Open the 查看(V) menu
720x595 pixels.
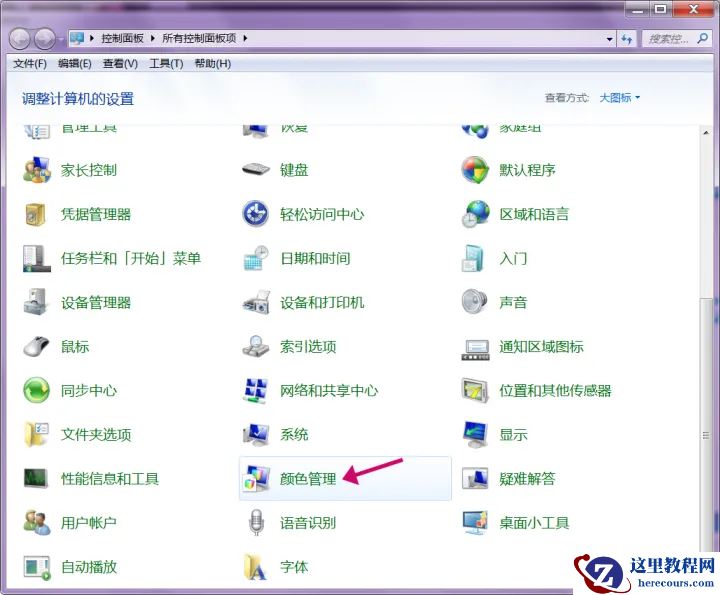point(120,64)
